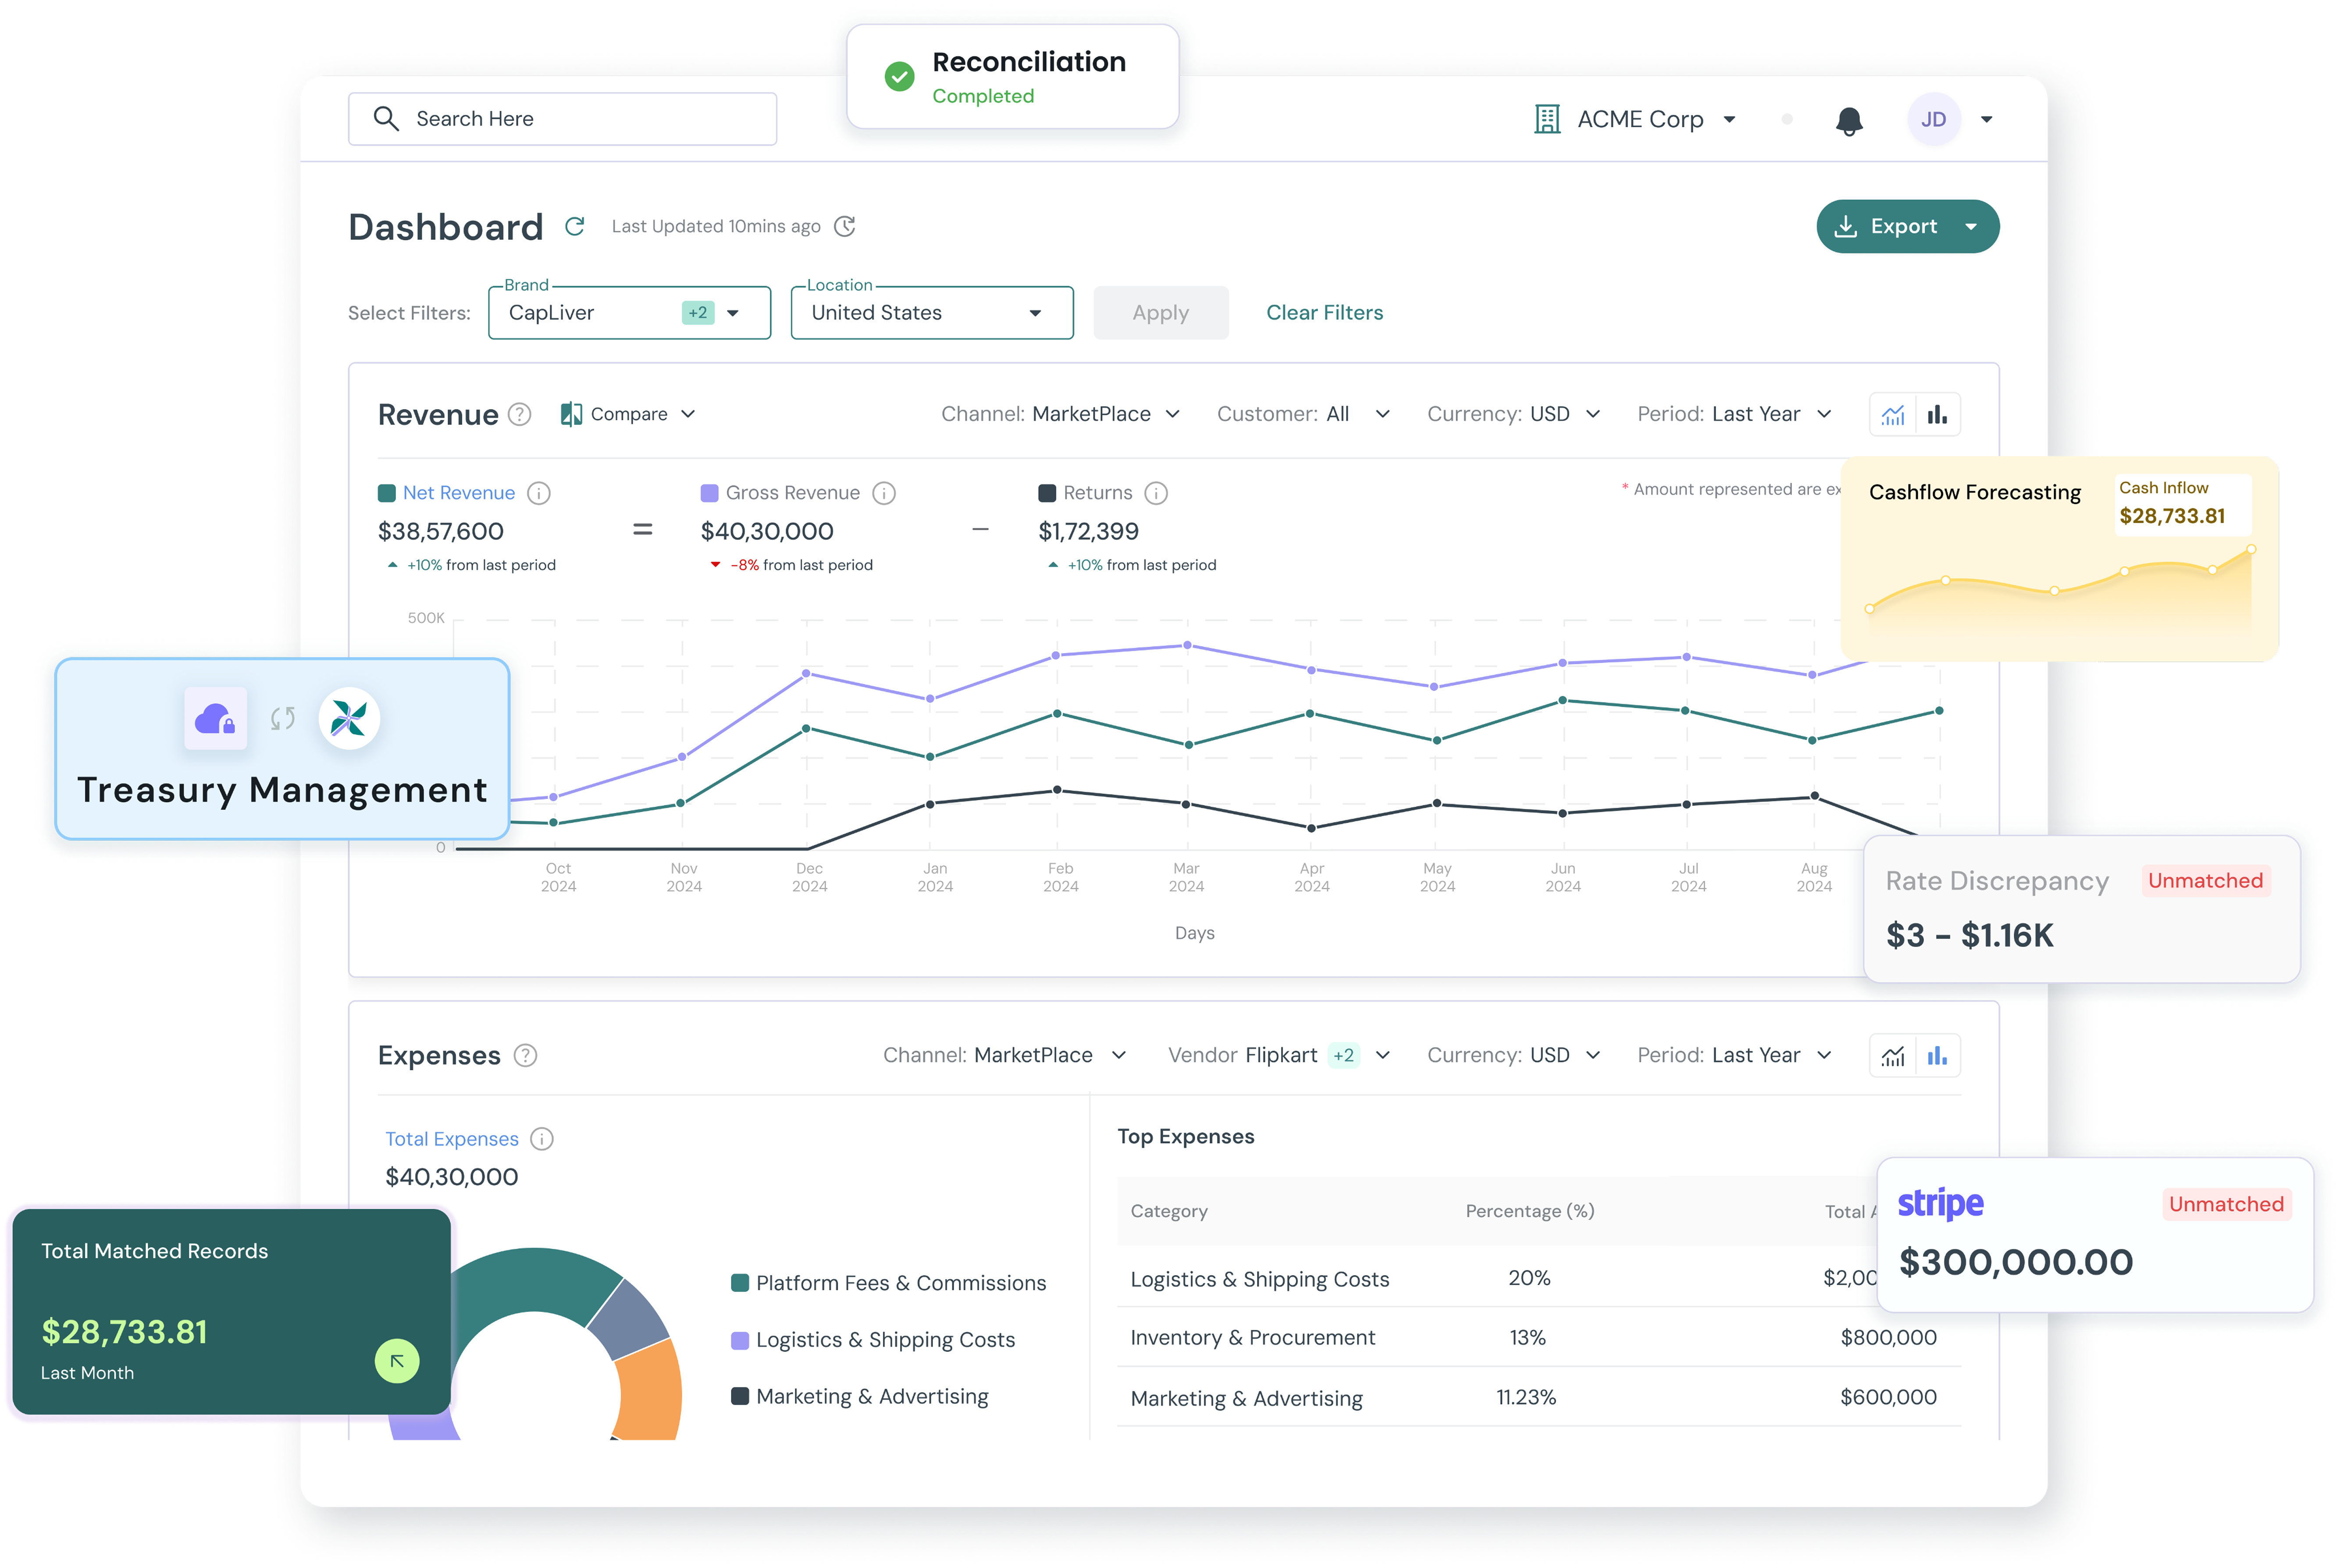Open Expenses Vendor Flipkart dropdown
The width and height of the screenshot is (2340, 1568).
click(1279, 1056)
